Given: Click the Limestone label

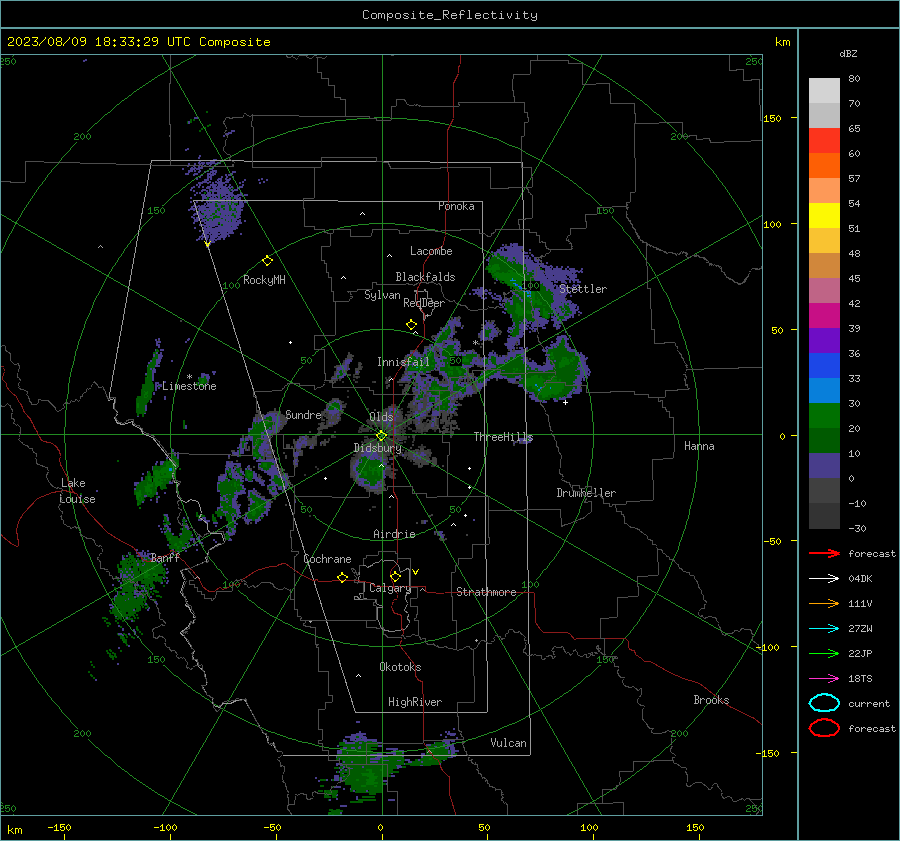Looking at the screenshot, I should click(189, 386).
